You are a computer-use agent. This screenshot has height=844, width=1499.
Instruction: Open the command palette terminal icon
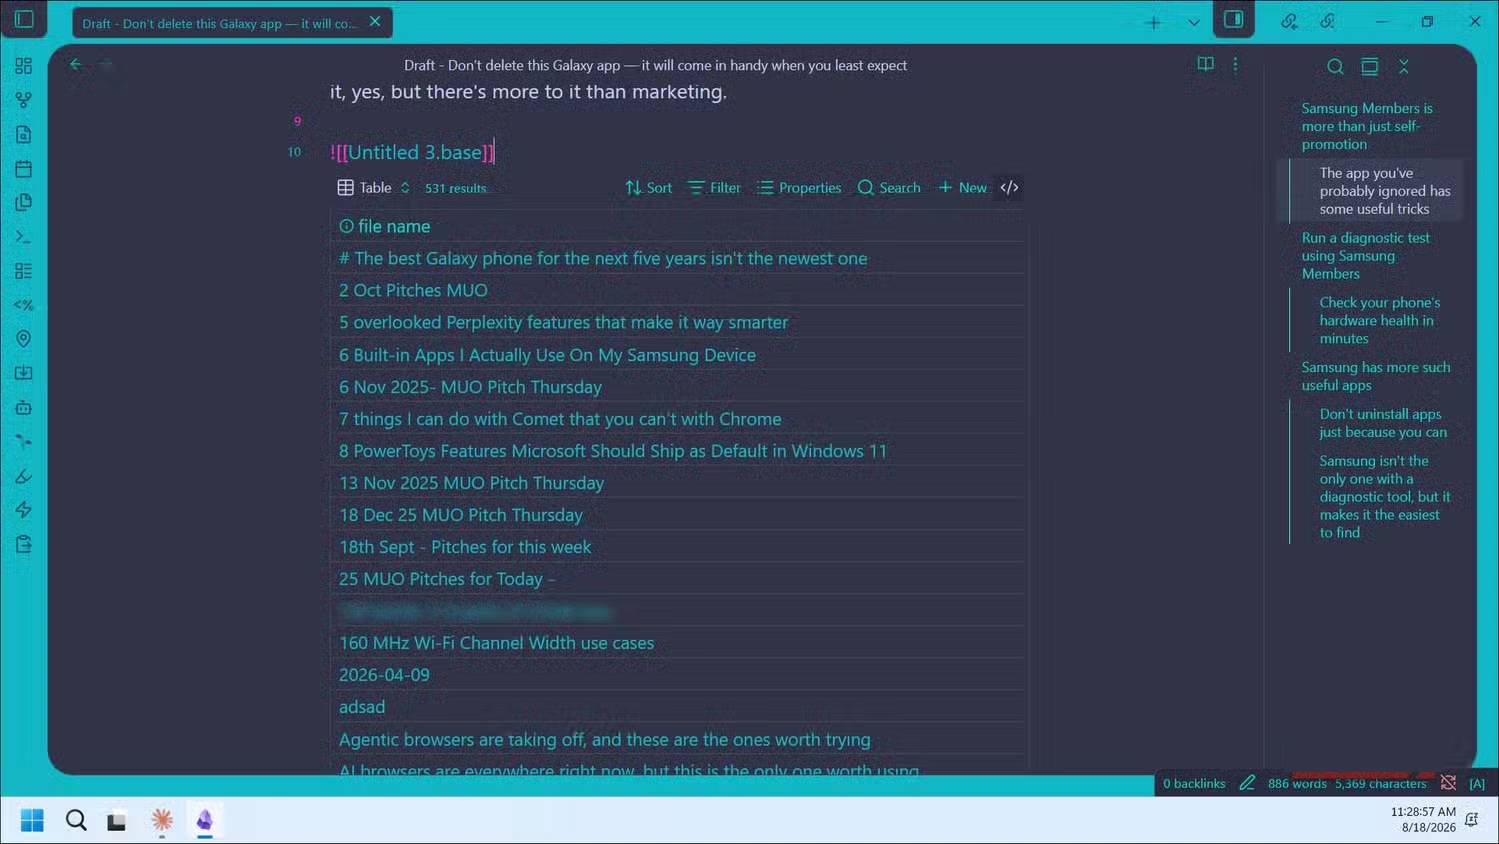[24, 237]
